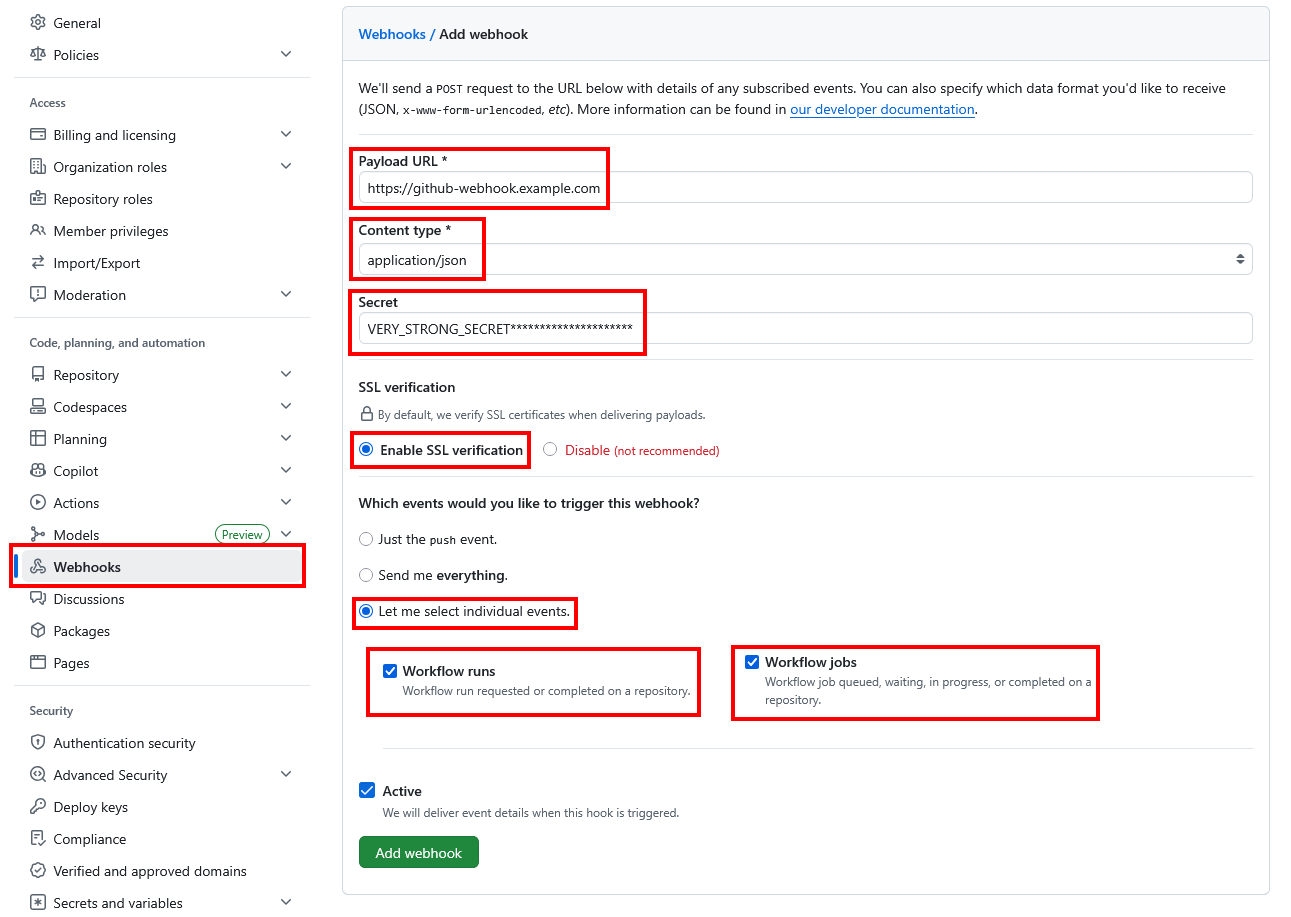The image size is (1291, 917).
Task: Click the green Add webhook button
Action: click(x=418, y=853)
